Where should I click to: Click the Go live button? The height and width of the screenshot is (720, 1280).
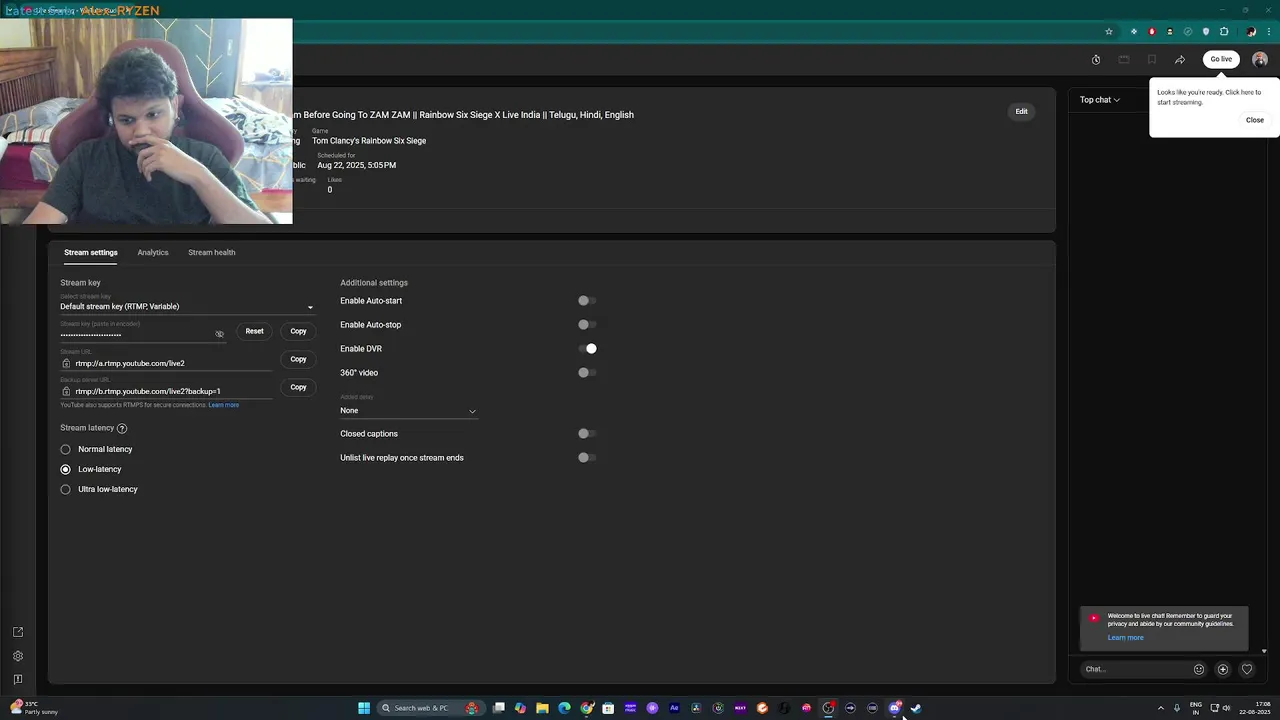coord(1221,59)
